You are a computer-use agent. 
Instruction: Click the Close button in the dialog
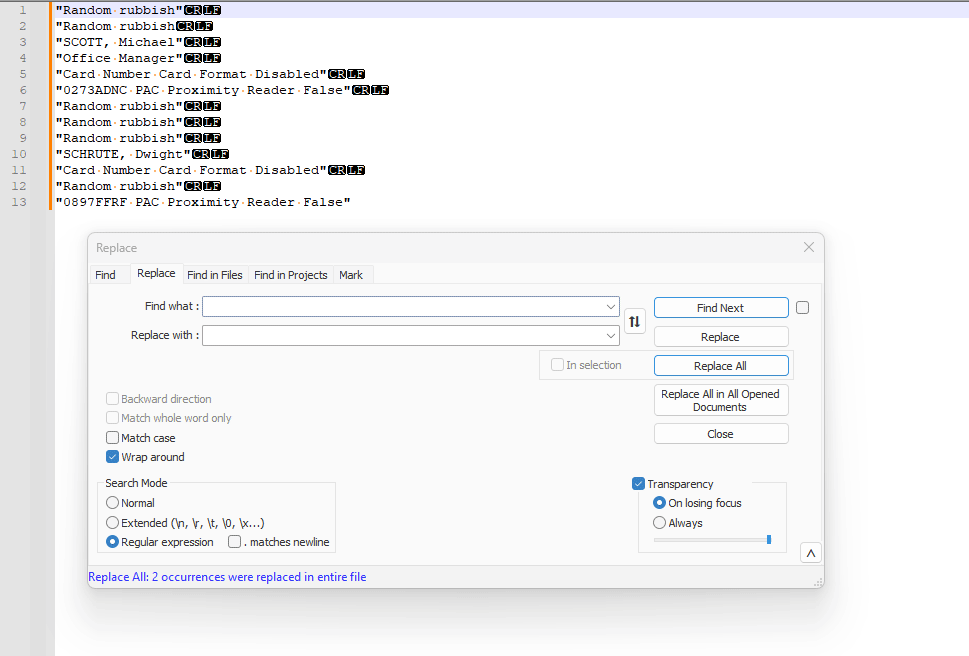coord(721,434)
